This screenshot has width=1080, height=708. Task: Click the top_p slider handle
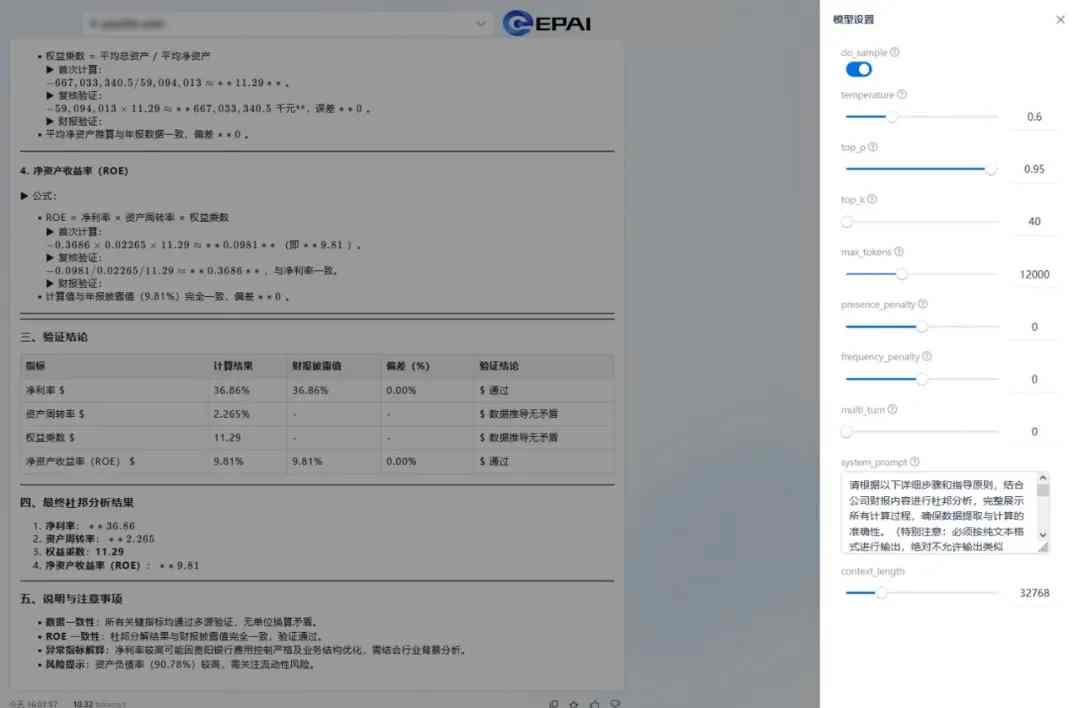[x=991, y=169]
